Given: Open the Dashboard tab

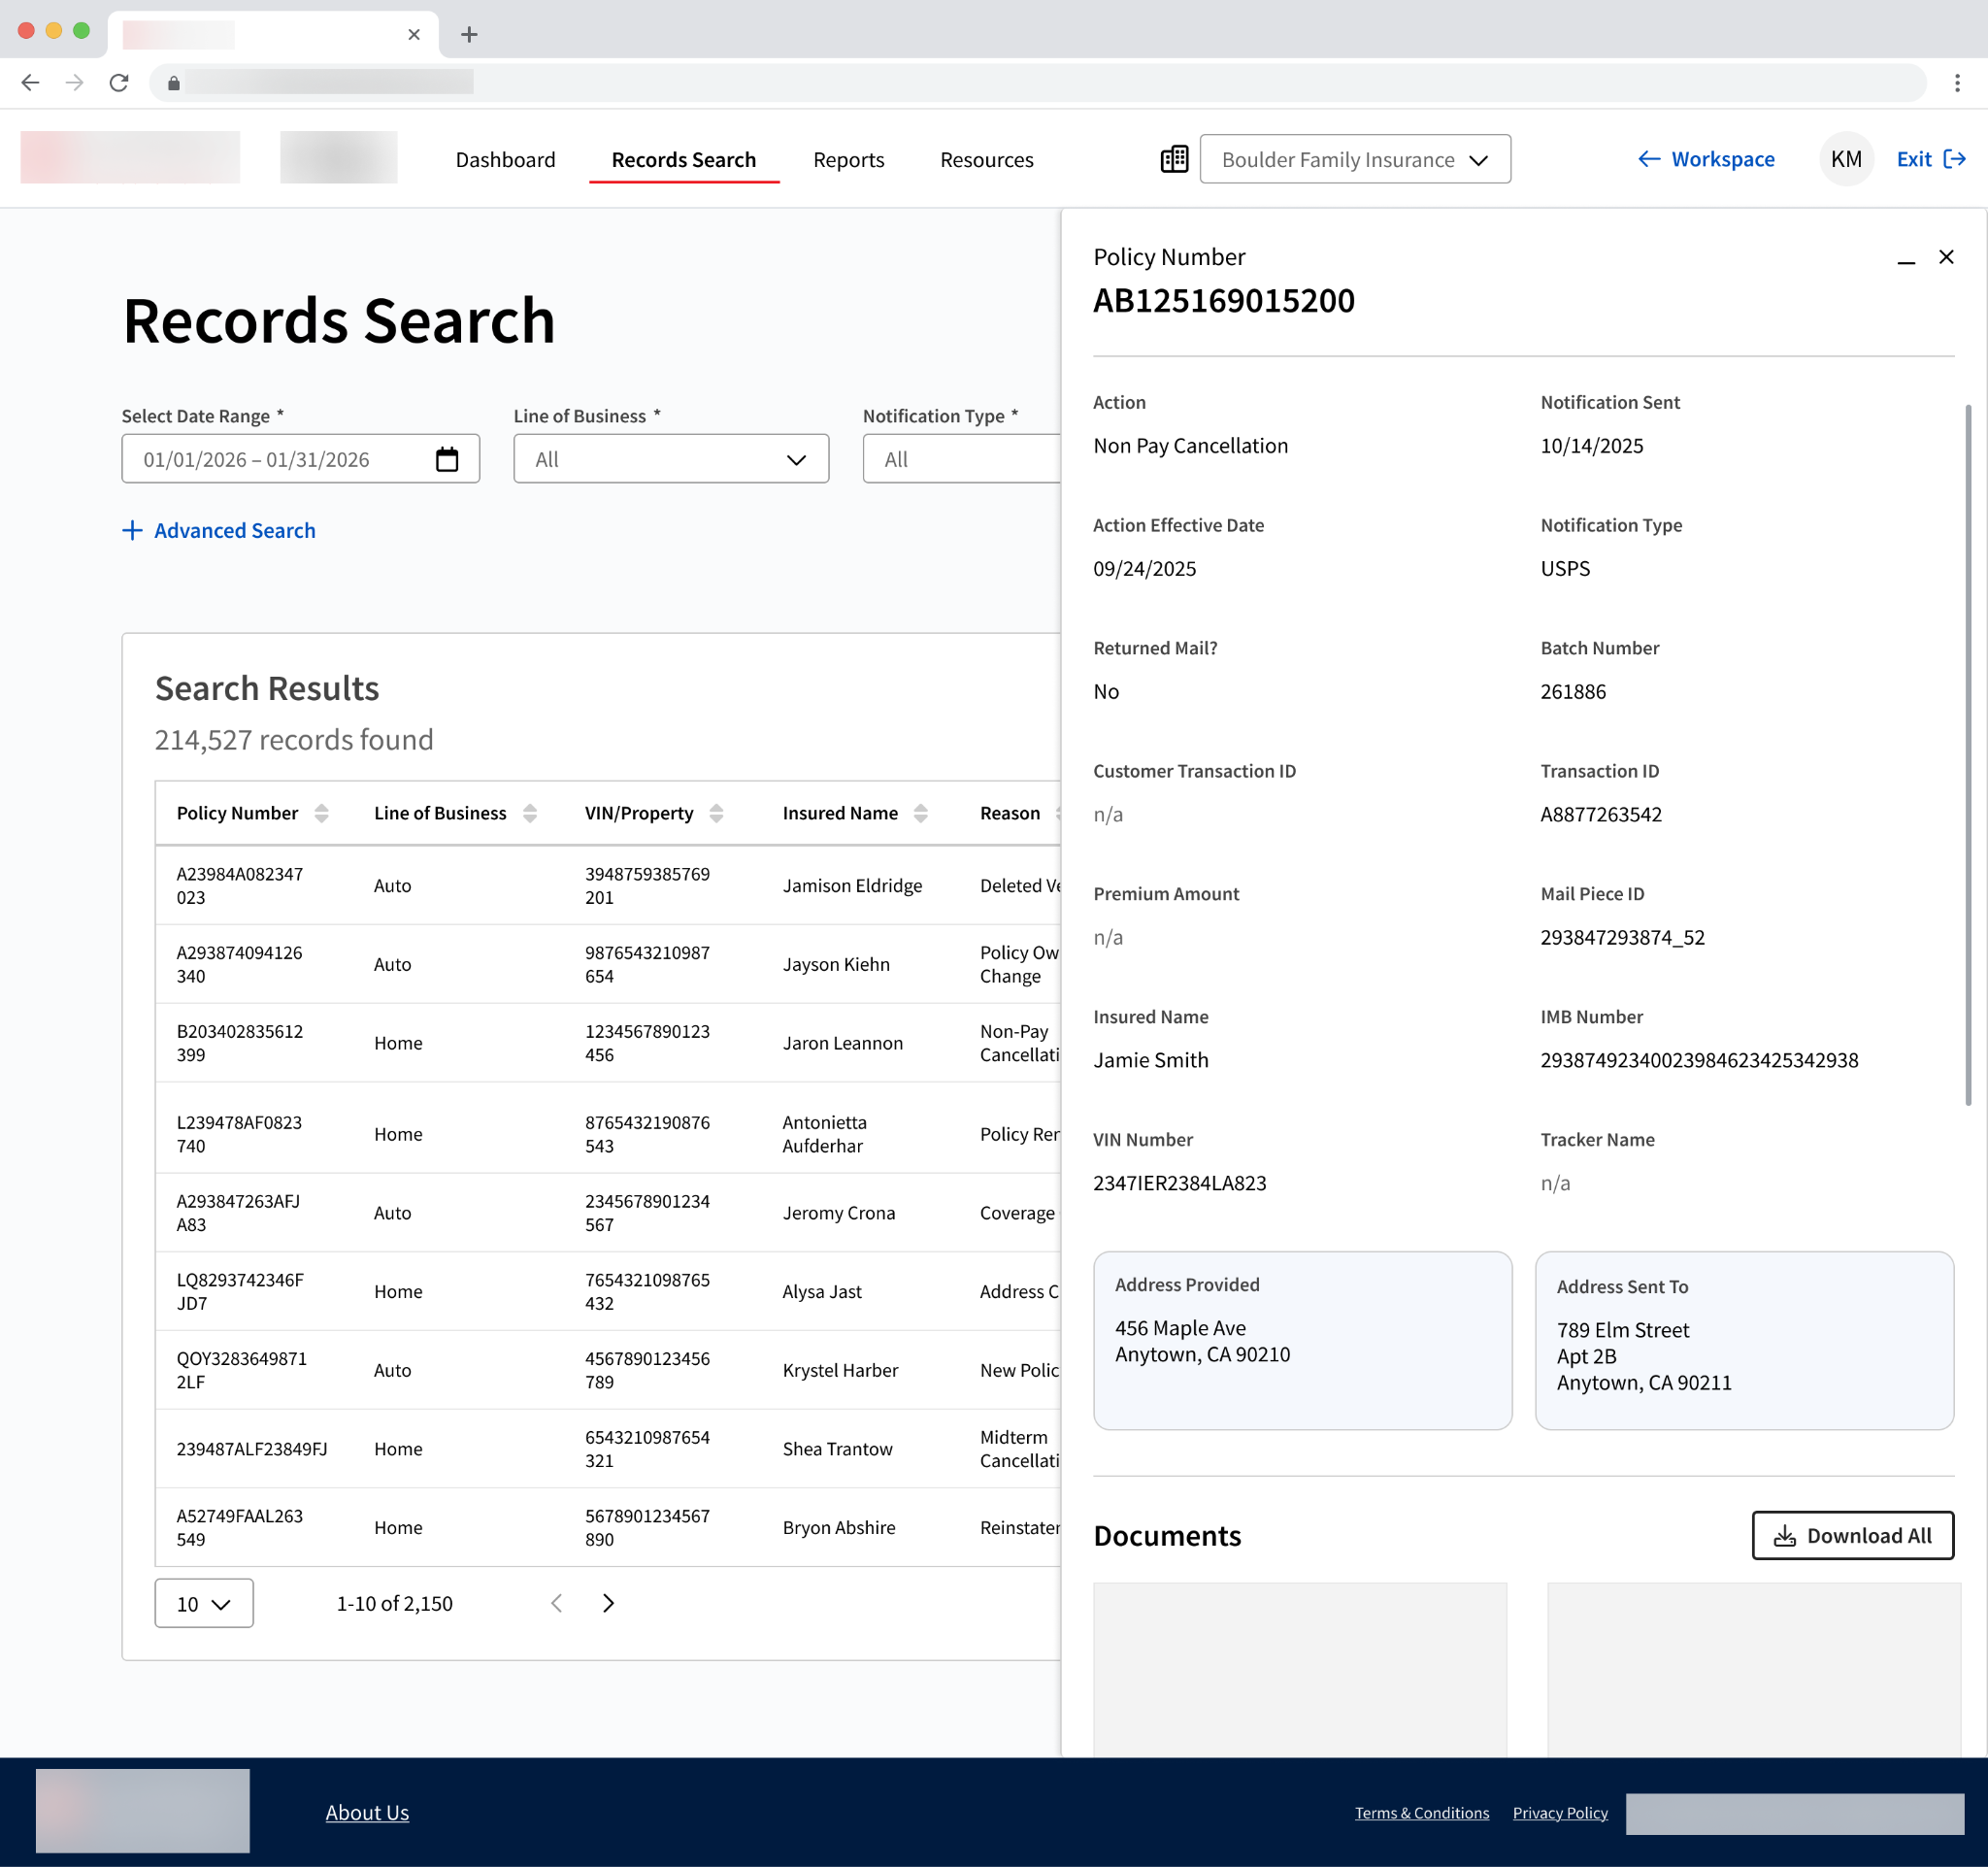Looking at the screenshot, I should tap(505, 159).
